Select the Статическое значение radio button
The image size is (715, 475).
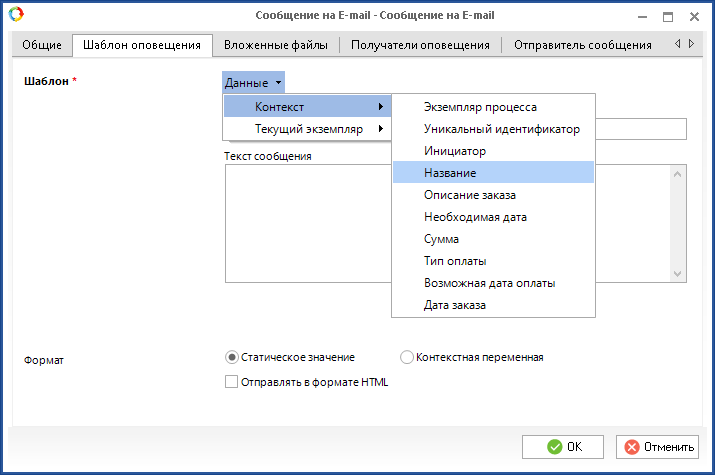click(232, 357)
